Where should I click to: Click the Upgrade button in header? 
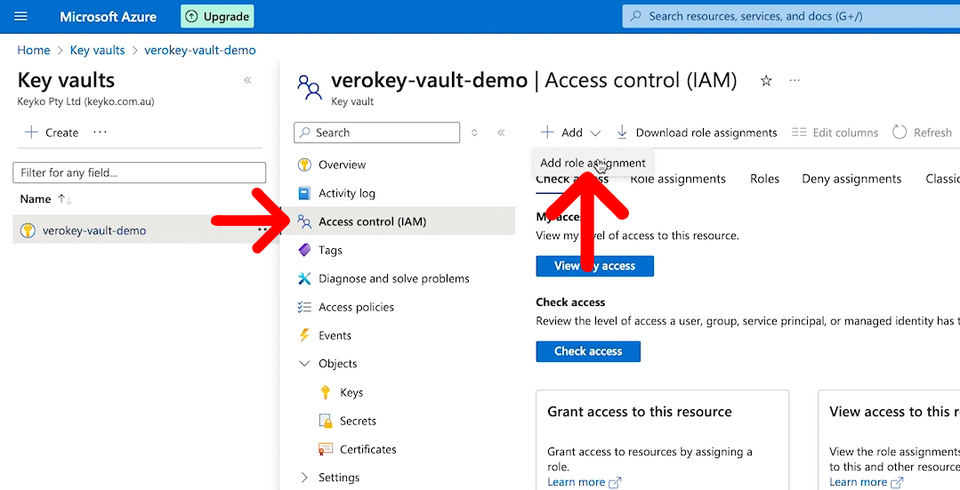point(217,17)
